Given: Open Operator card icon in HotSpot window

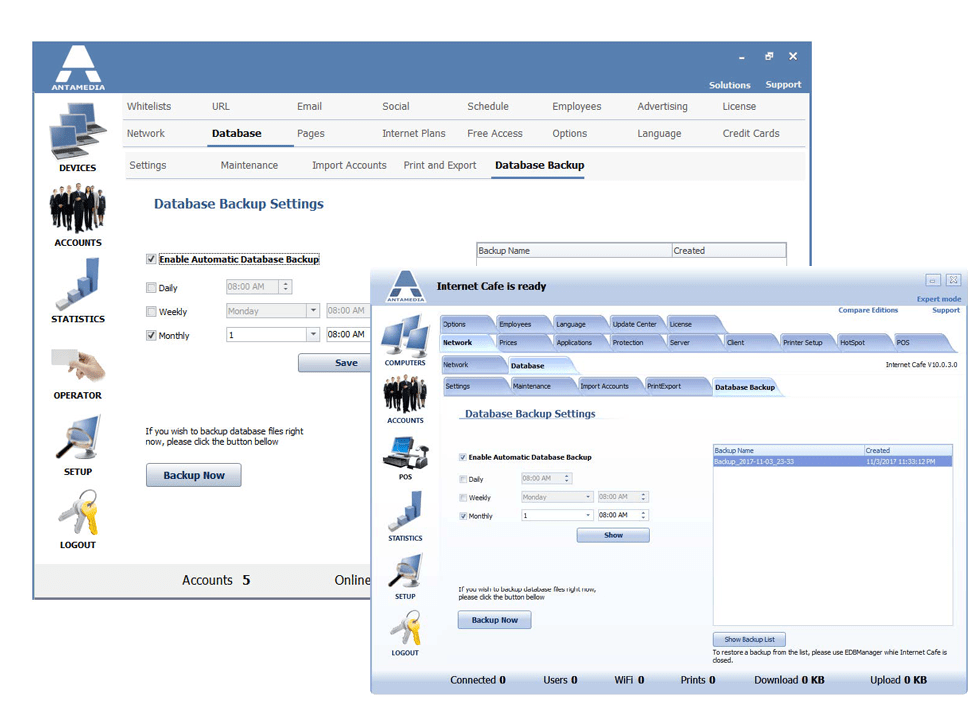Looking at the screenshot, I should [77, 364].
